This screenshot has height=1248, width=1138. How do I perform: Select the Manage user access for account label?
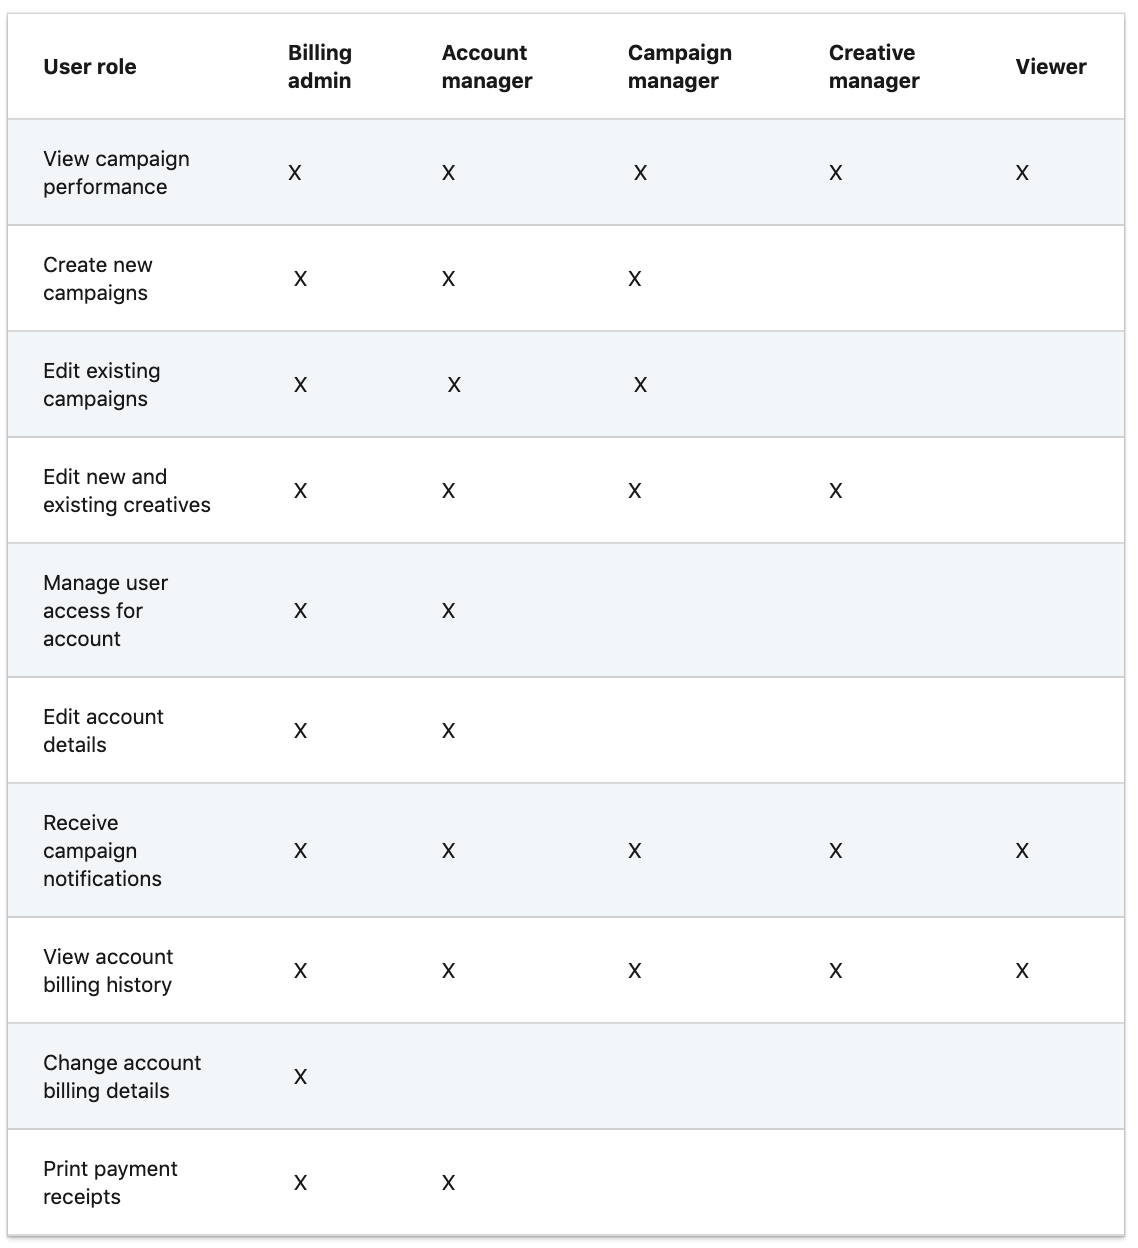[105, 611]
